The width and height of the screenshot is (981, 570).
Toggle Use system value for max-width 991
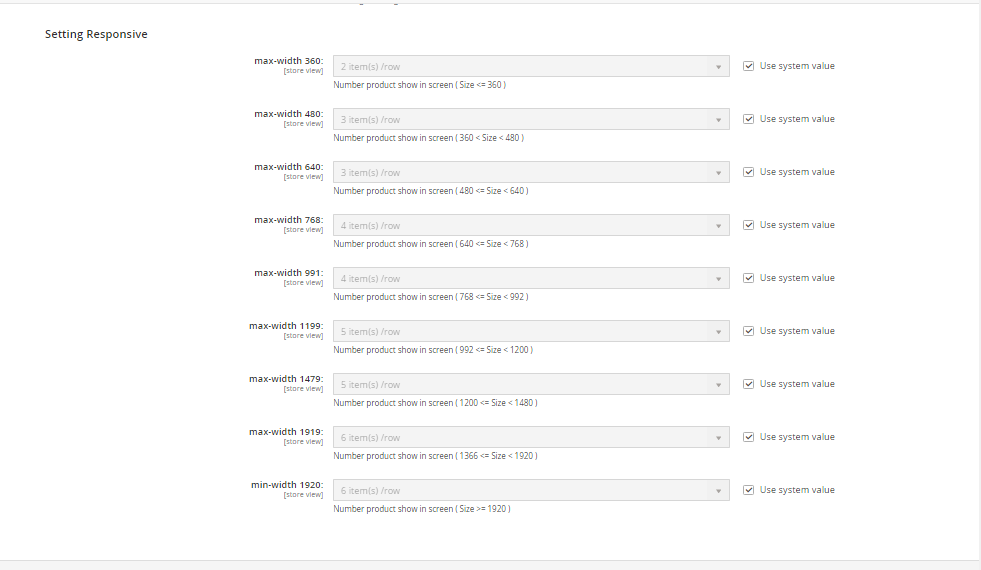pos(749,278)
